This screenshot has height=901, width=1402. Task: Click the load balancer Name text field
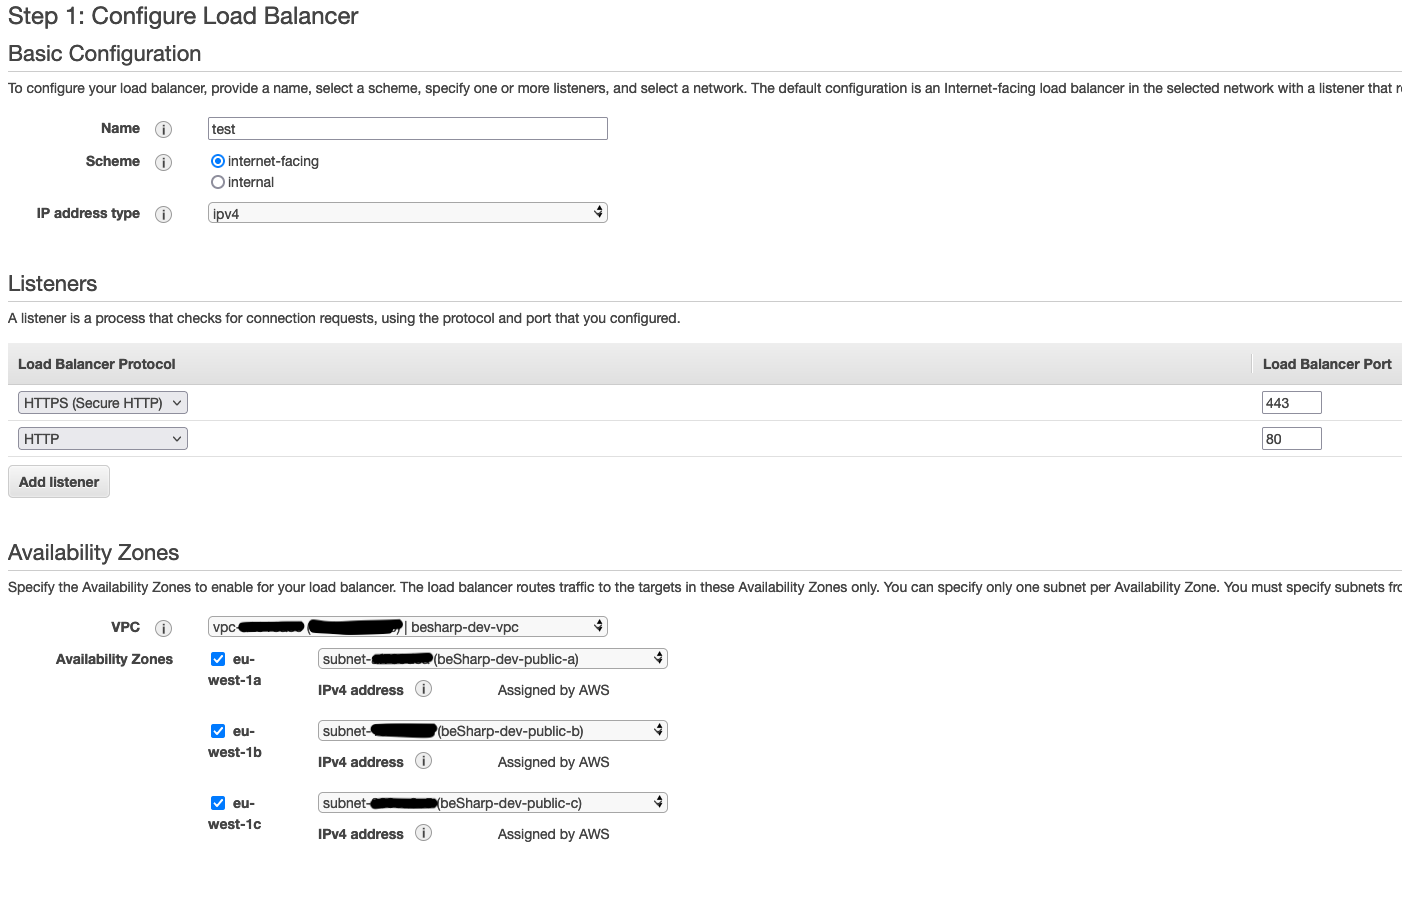coord(407,129)
